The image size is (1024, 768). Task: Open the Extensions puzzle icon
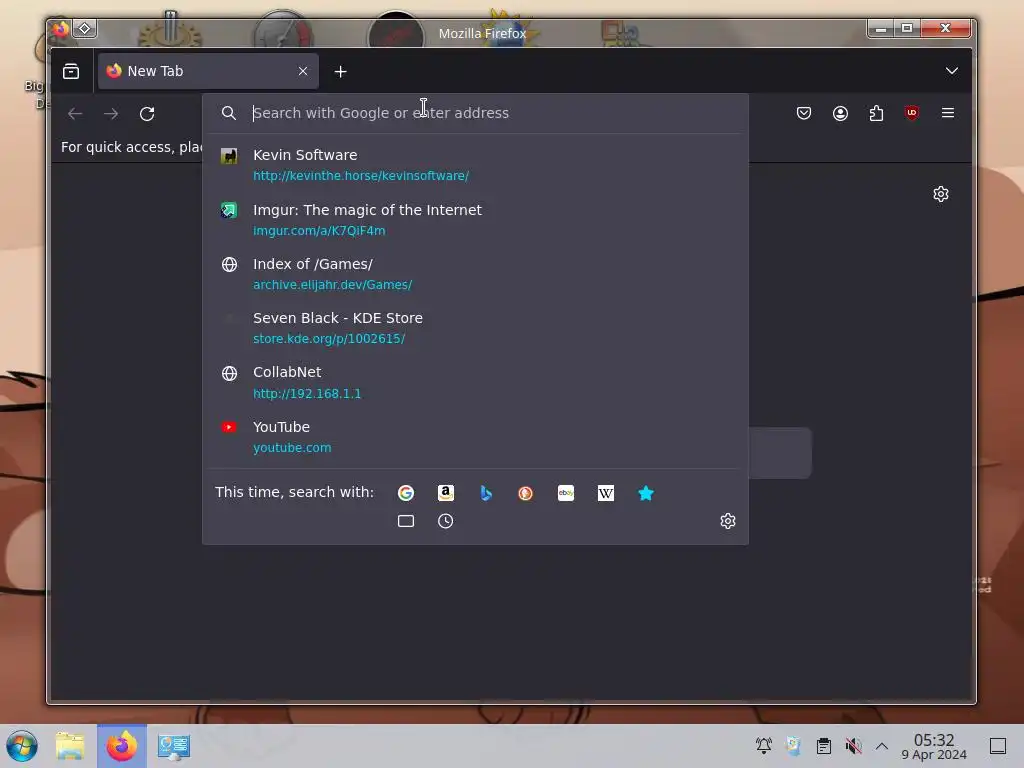coord(876,113)
